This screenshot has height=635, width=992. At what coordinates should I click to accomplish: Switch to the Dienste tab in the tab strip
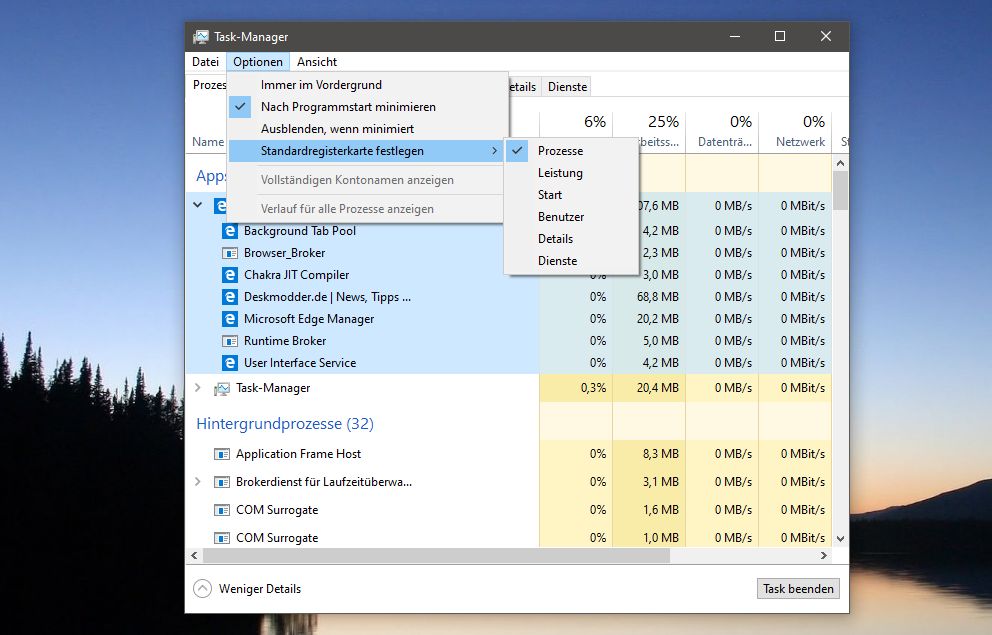click(x=567, y=87)
